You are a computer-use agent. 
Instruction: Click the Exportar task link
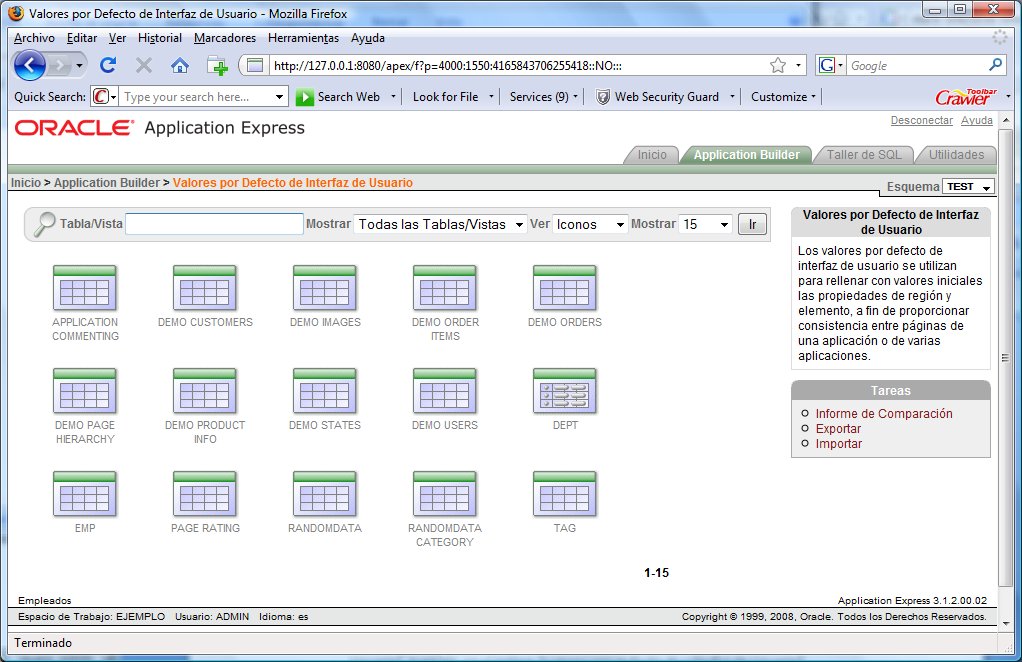[838, 429]
